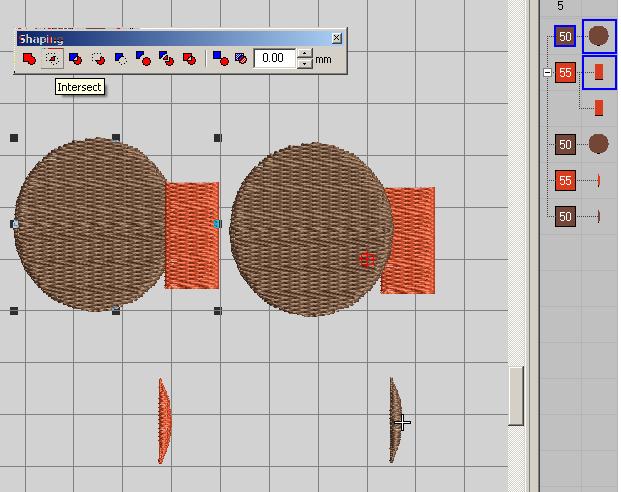
Task: Select the Weld shaping tool
Action: pyautogui.click(x=29, y=59)
